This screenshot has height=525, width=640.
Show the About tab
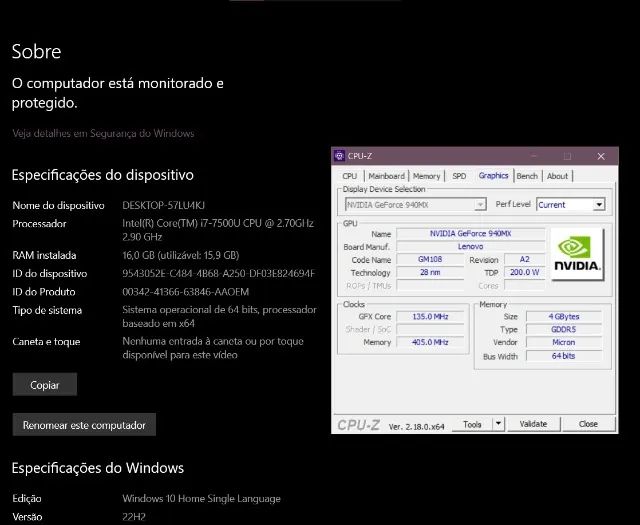(557, 176)
